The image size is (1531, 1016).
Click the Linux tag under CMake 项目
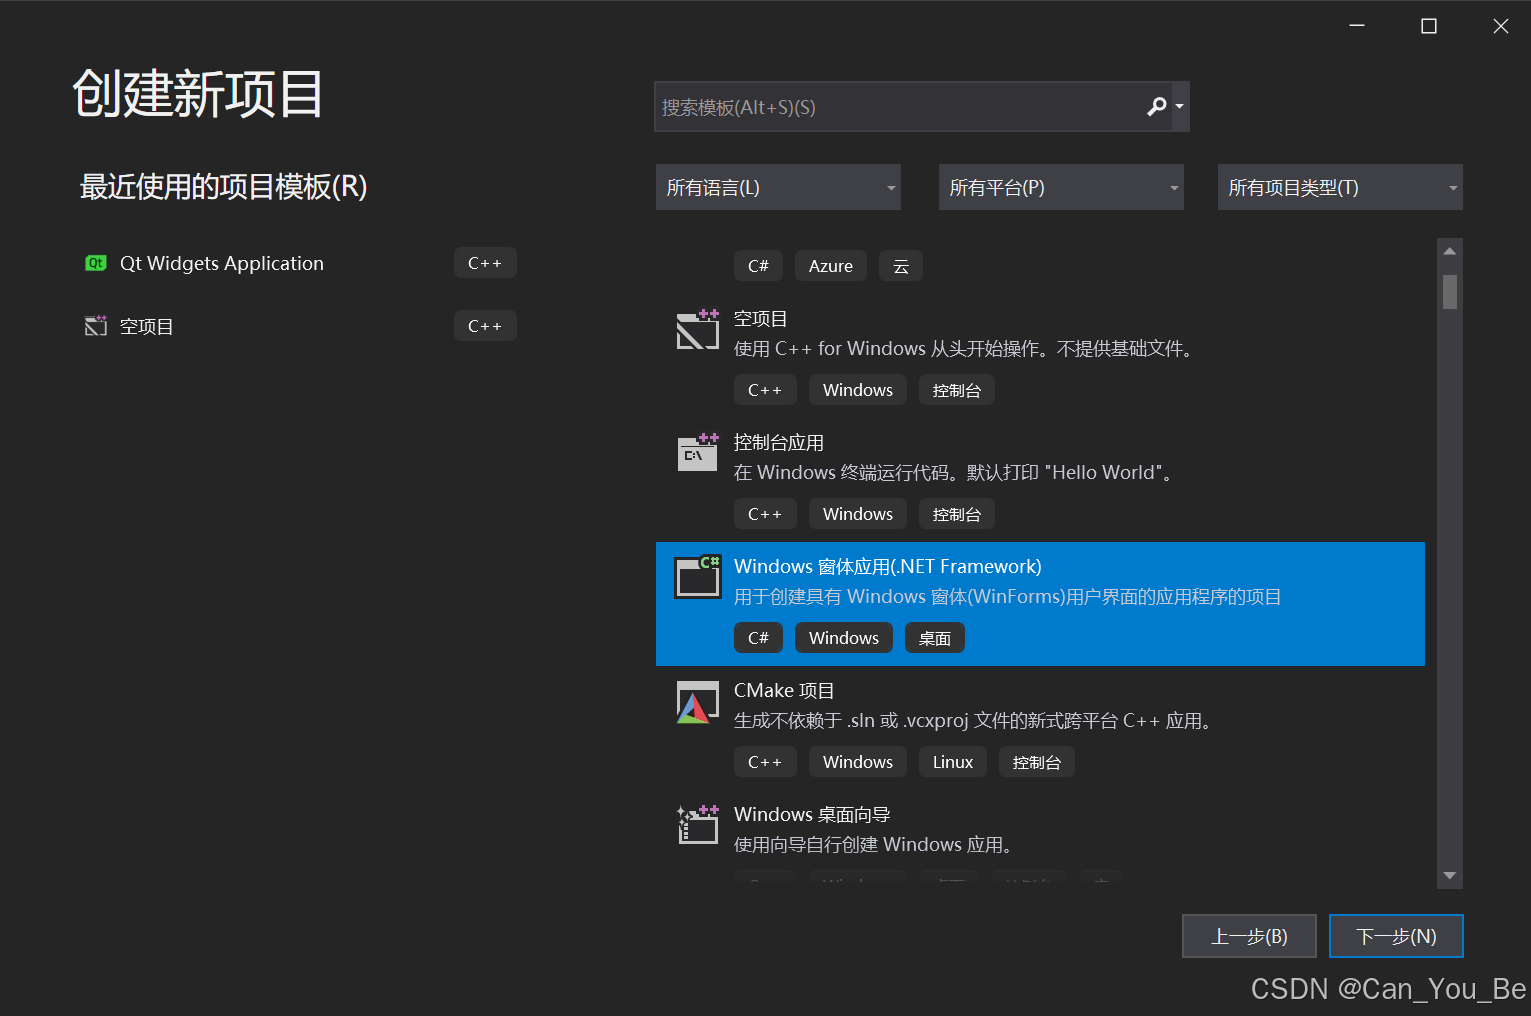(x=952, y=761)
